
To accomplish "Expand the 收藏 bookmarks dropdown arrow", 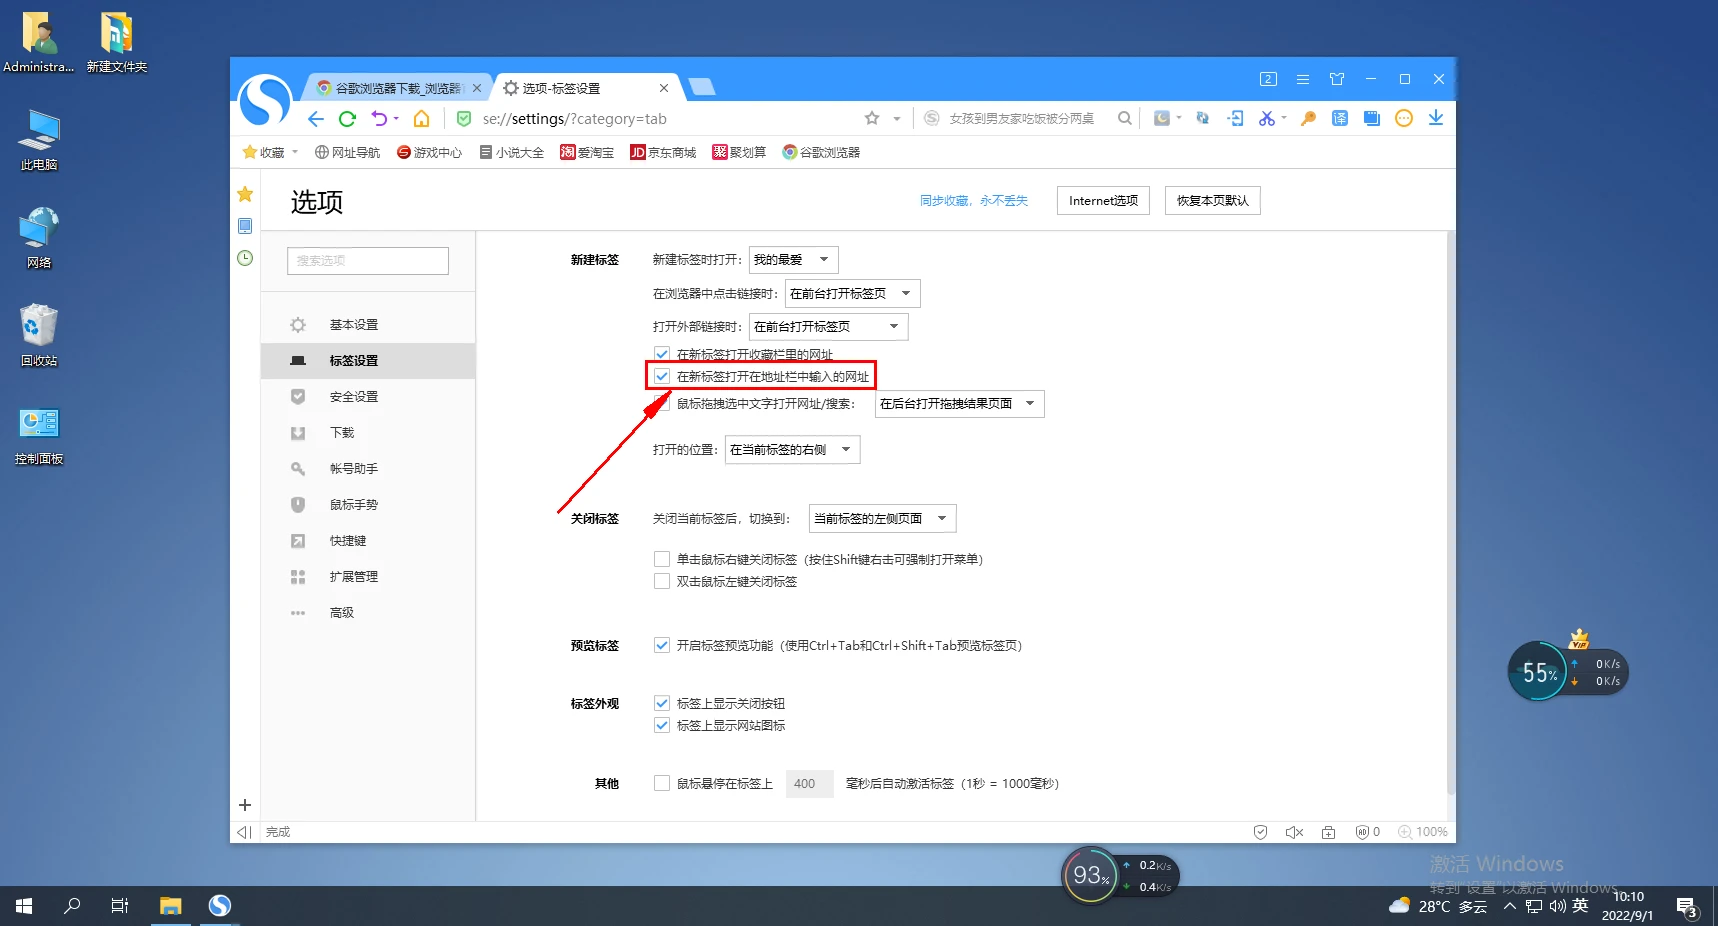I will 295,152.
